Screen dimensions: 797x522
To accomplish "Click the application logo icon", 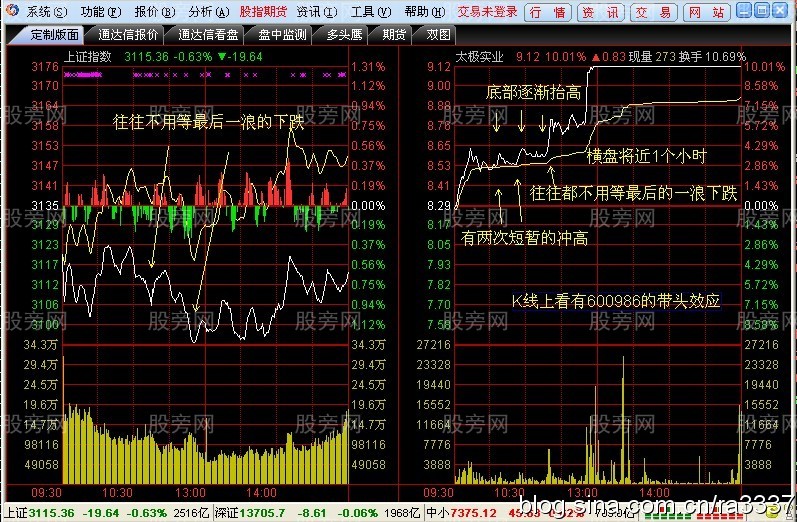I will coord(12,10).
